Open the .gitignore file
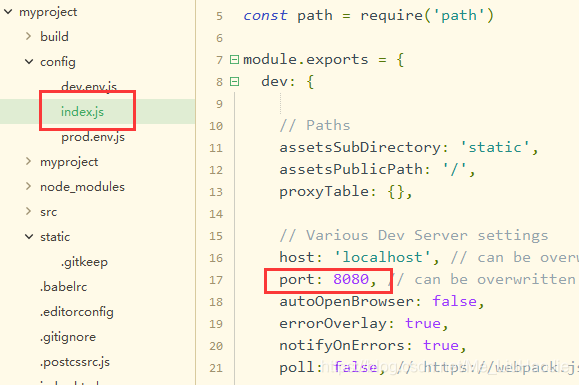The width and height of the screenshot is (579, 385). 68,337
